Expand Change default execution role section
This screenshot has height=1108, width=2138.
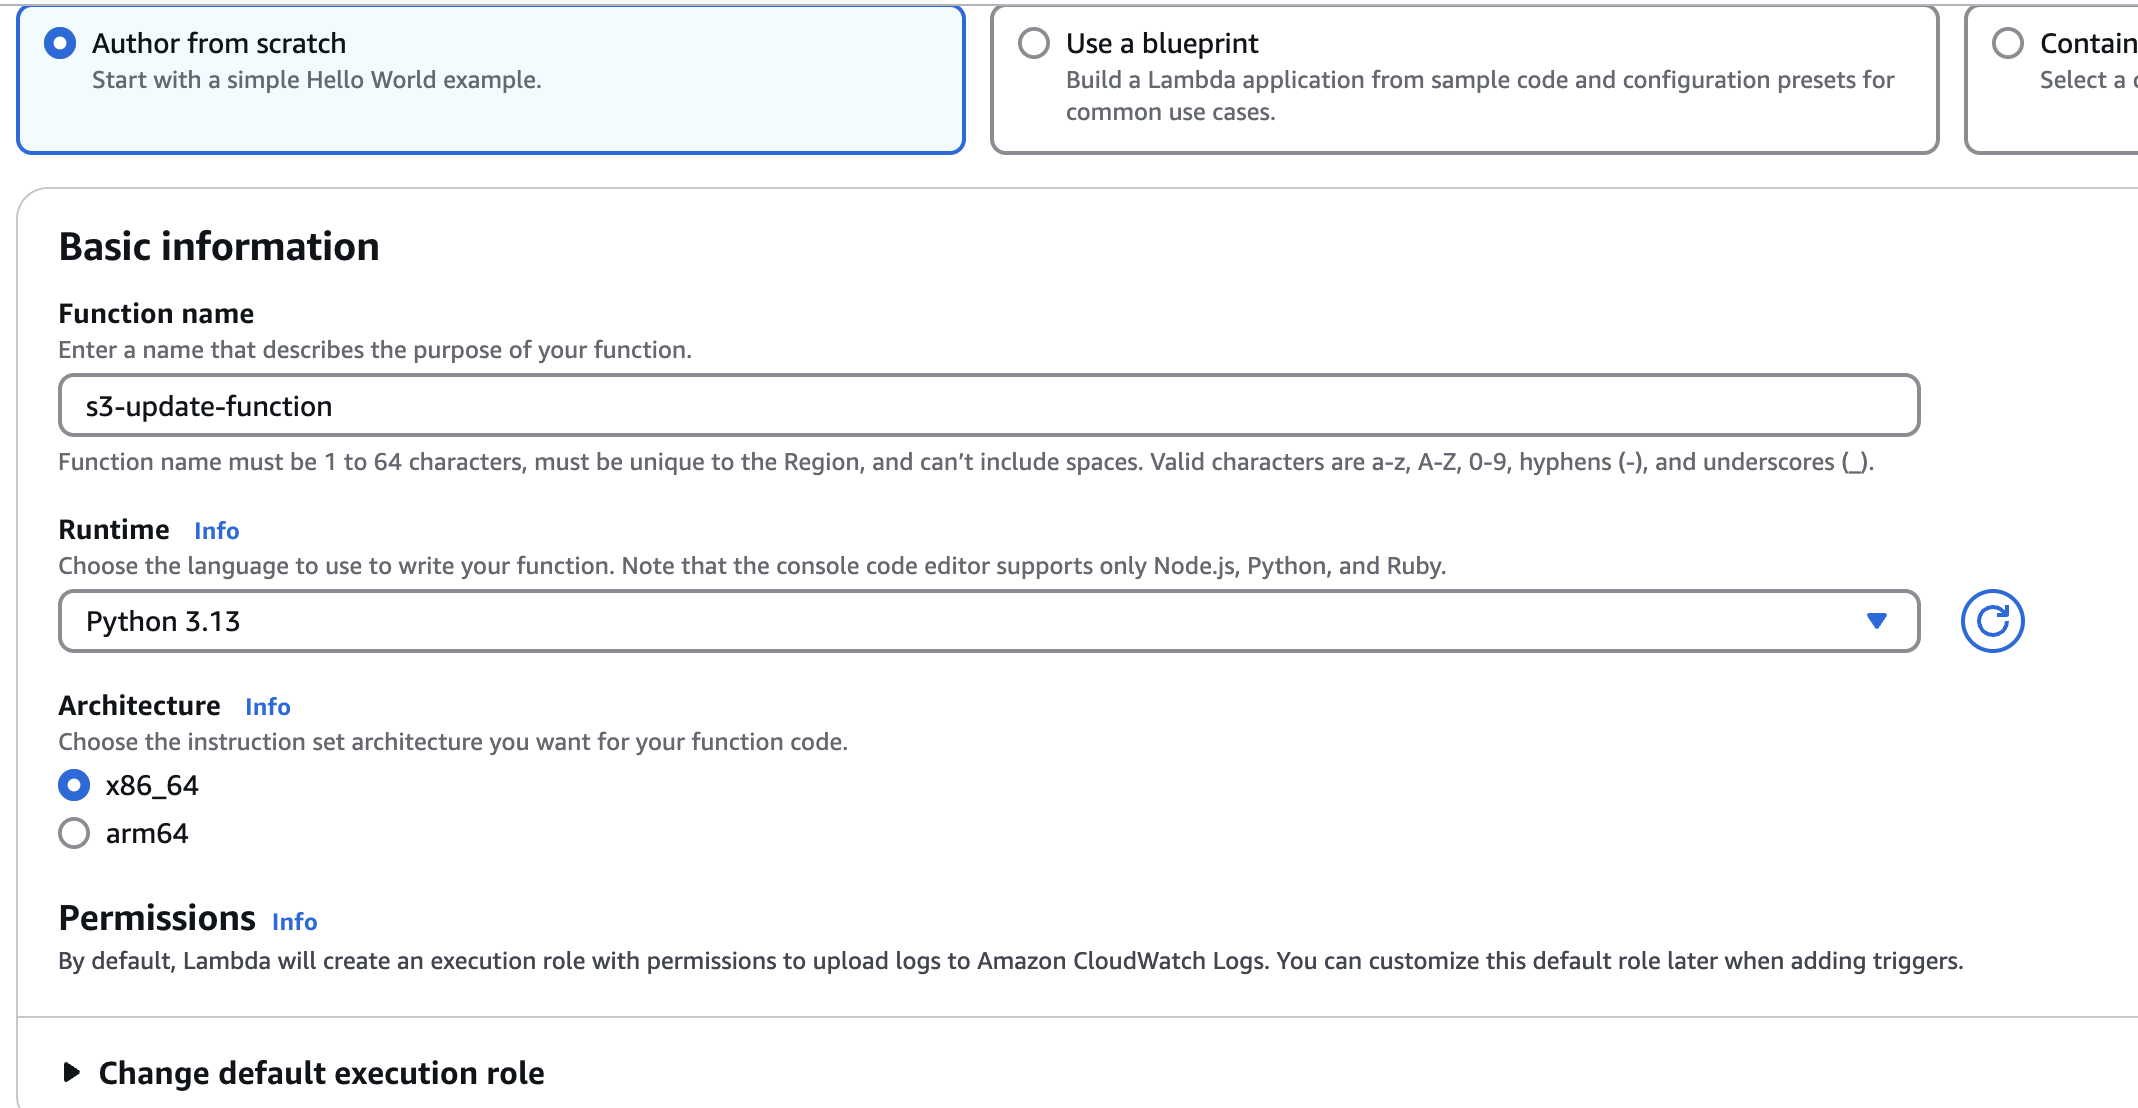[303, 1072]
